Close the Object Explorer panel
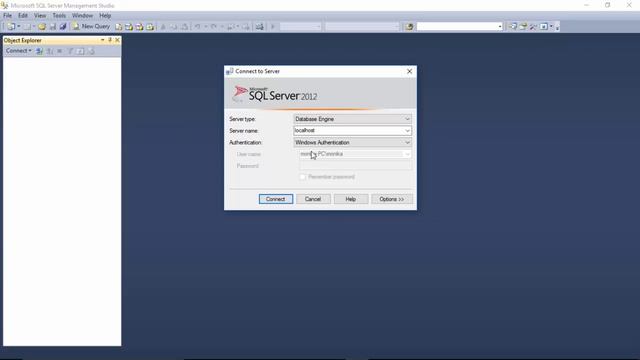Image resolution: width=640 pixels, height=360 pixels. 117,40
